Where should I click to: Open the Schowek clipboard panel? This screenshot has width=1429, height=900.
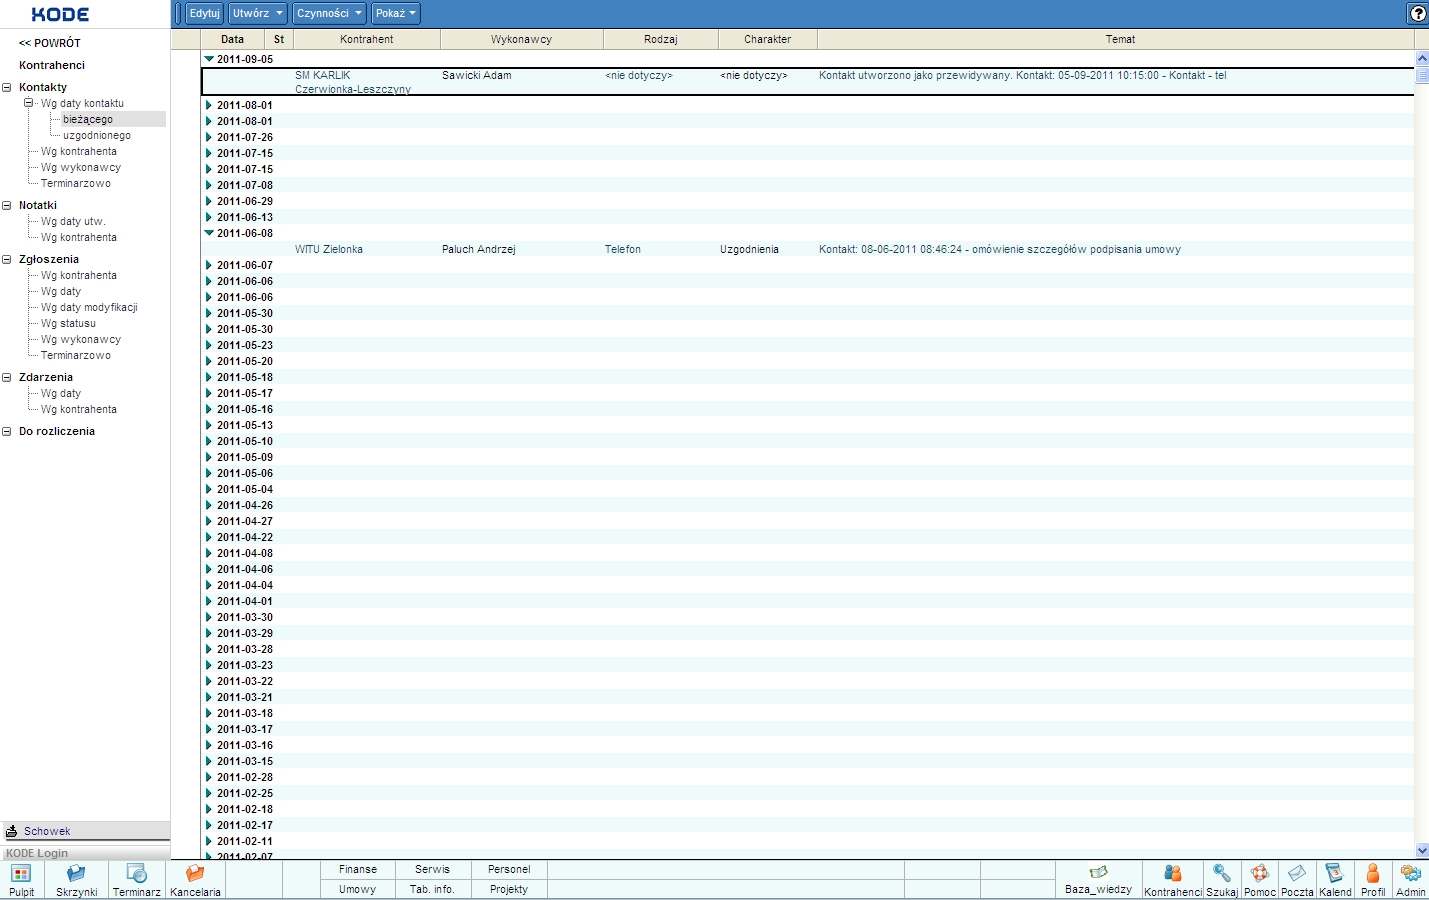click(85, 831)
